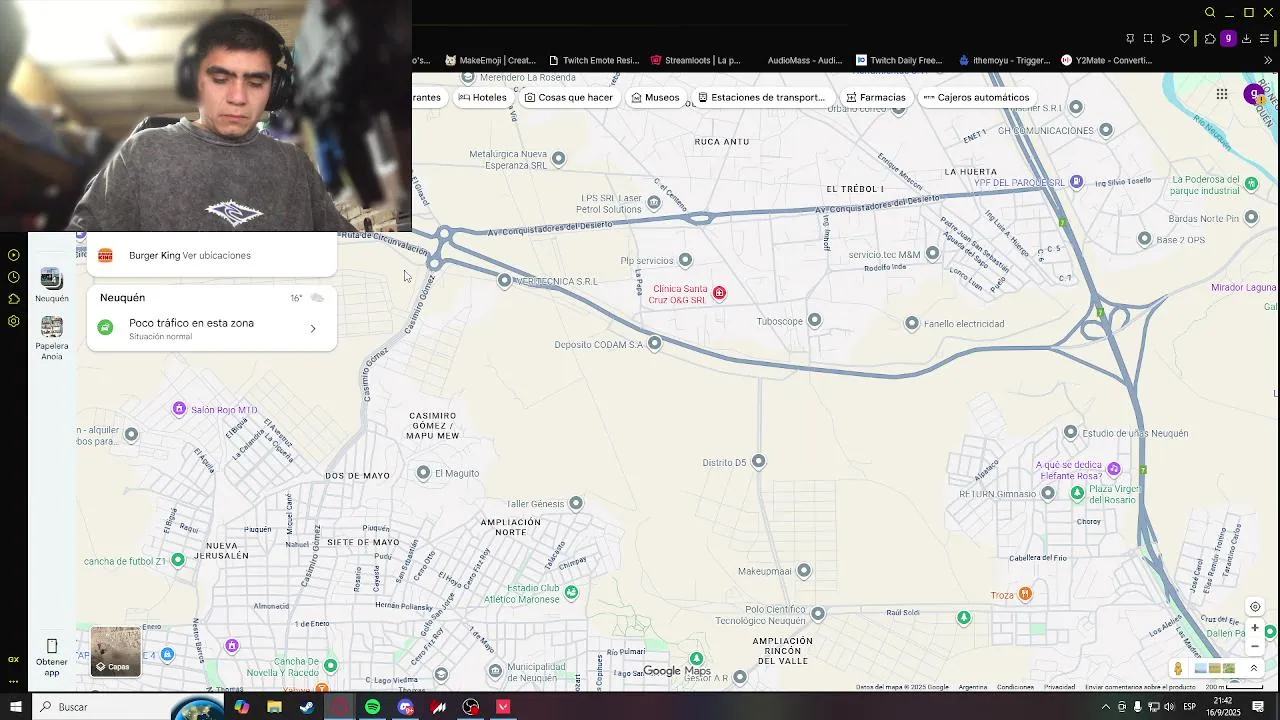Take snapshot with toolbar capture icon

1148,39
